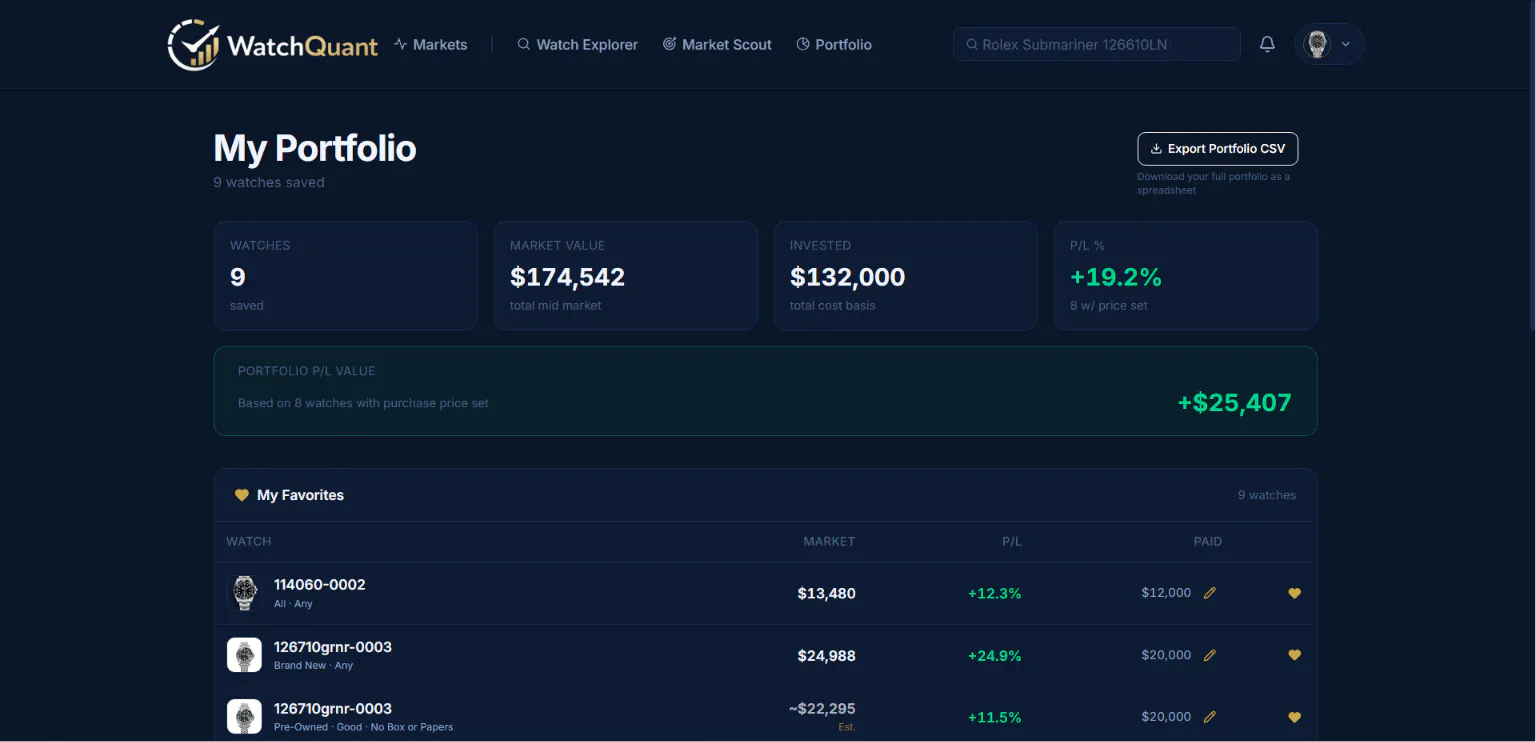
Task: Click the search field for Rolex Submariner
Action: (1096, 45)
